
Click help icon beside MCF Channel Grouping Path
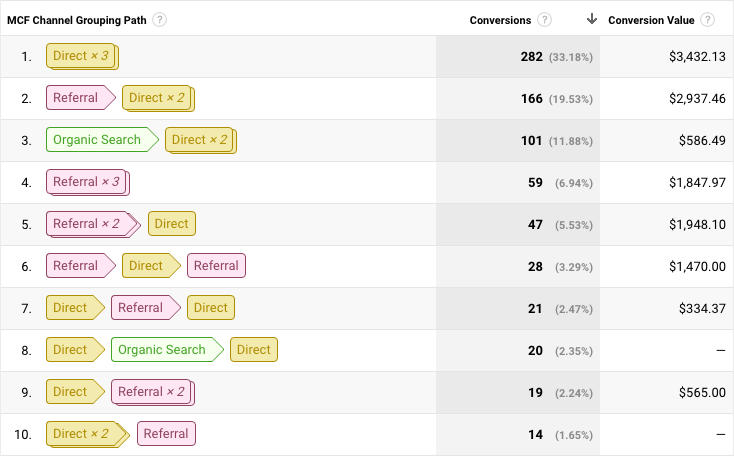[x=160, y=20]
